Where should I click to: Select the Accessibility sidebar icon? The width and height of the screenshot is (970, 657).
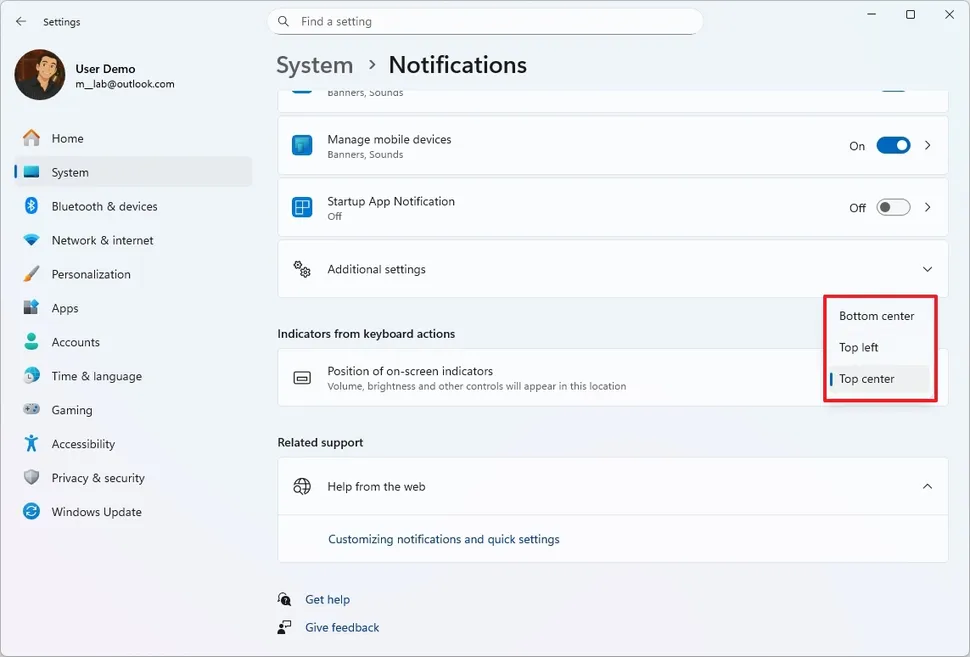click(x=30, y=444)
